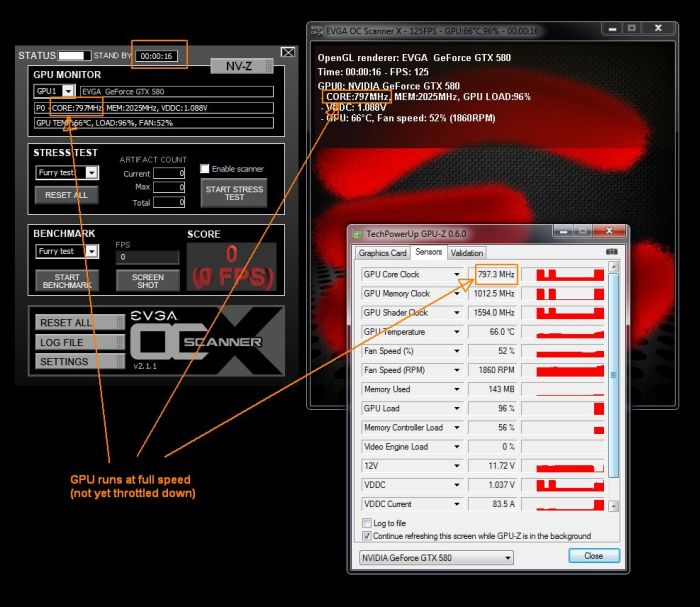Viewport: 700px width, 607px height.
Task: Open Benchmark Furry test dropdown
Action: pyautogui.click(x=92, y=251)
